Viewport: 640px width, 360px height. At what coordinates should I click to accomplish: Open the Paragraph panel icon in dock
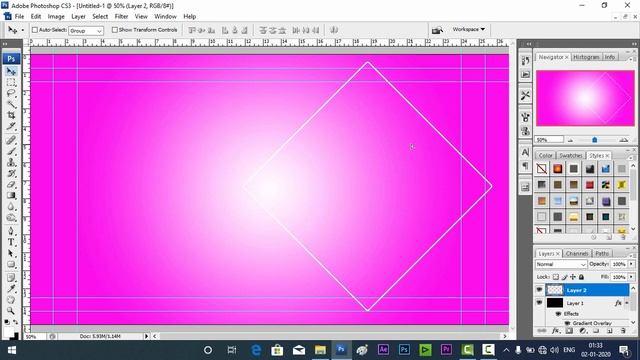coord(525,165)
